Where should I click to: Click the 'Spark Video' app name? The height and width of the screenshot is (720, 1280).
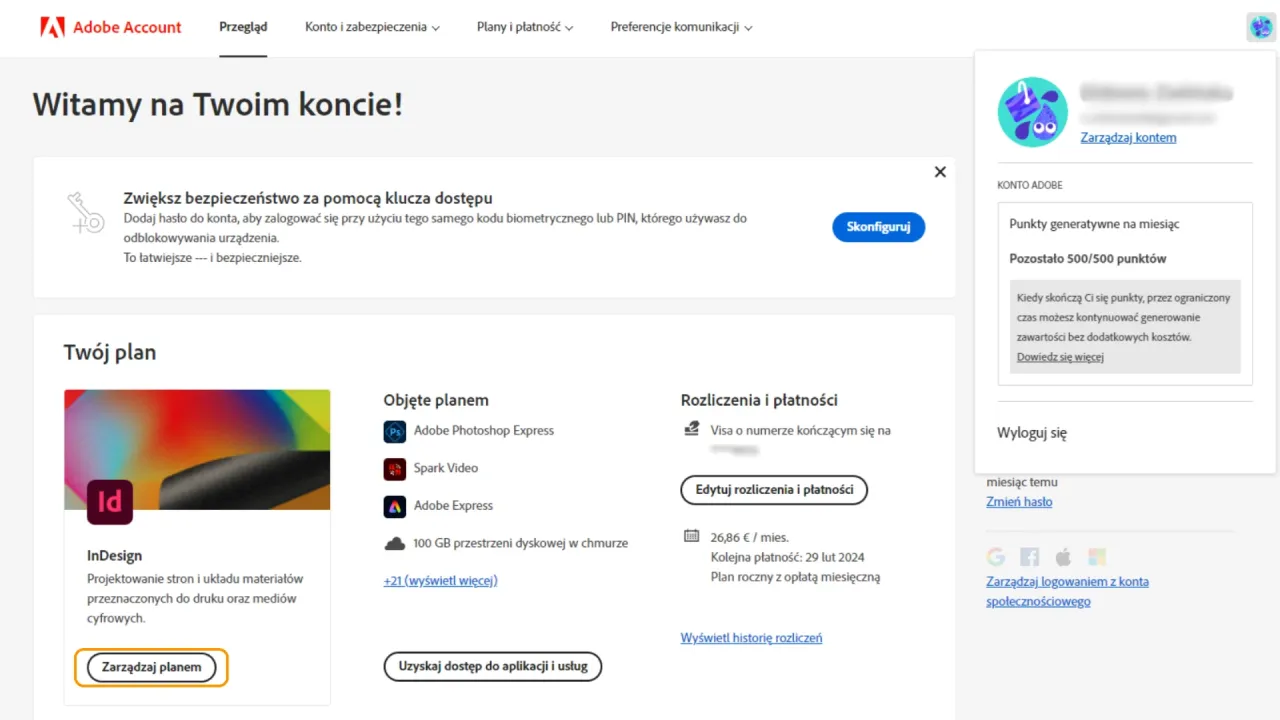[446, 468]
